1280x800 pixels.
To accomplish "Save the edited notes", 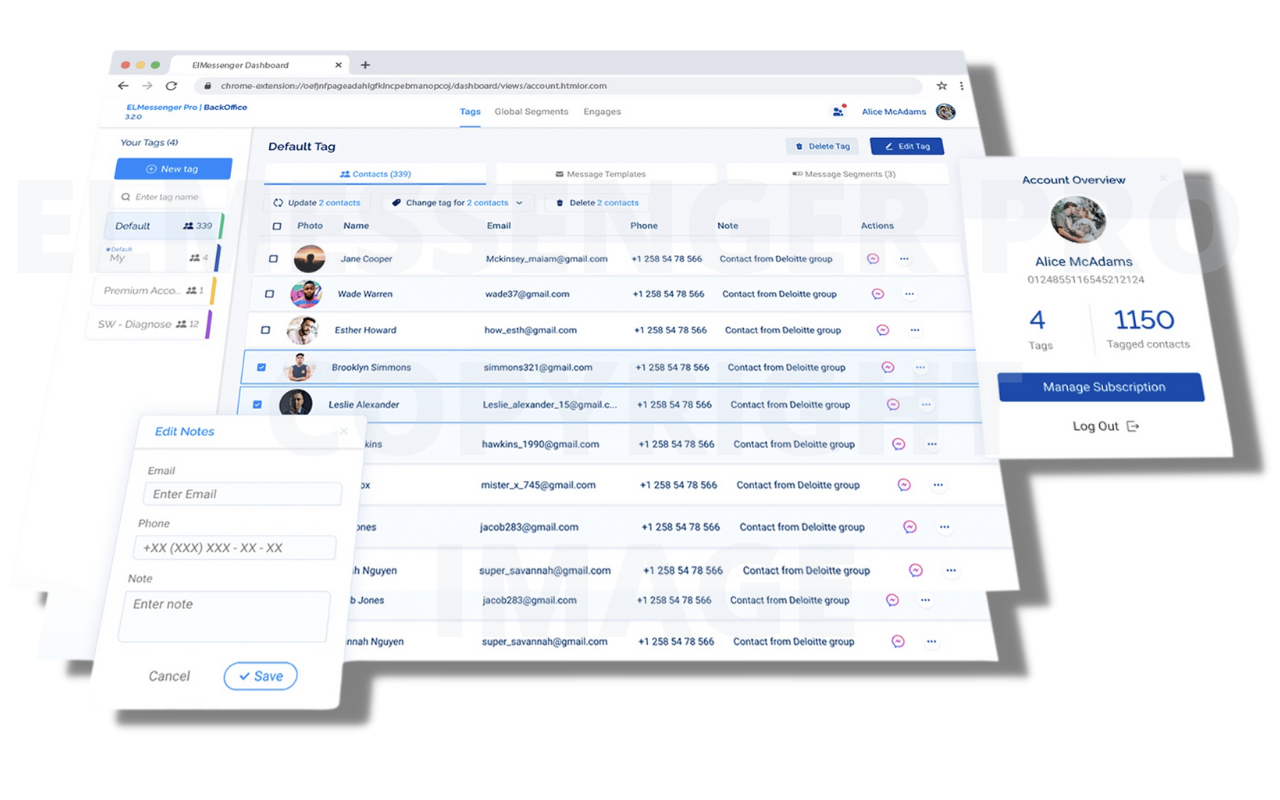I will click(260, 676).
